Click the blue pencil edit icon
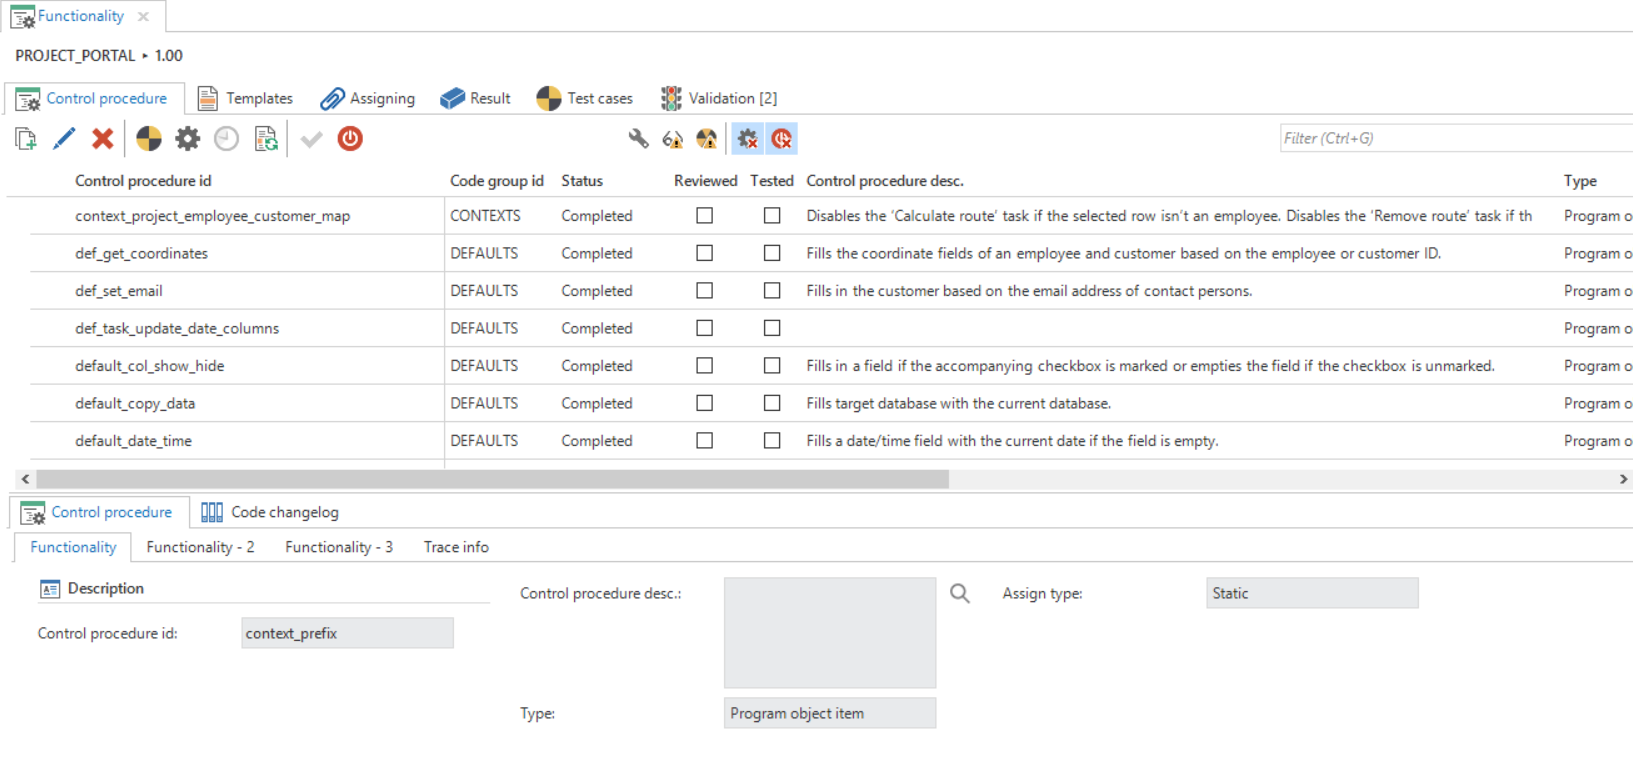The height and width of the screenshot is (764, 1633). click(64, 139)
